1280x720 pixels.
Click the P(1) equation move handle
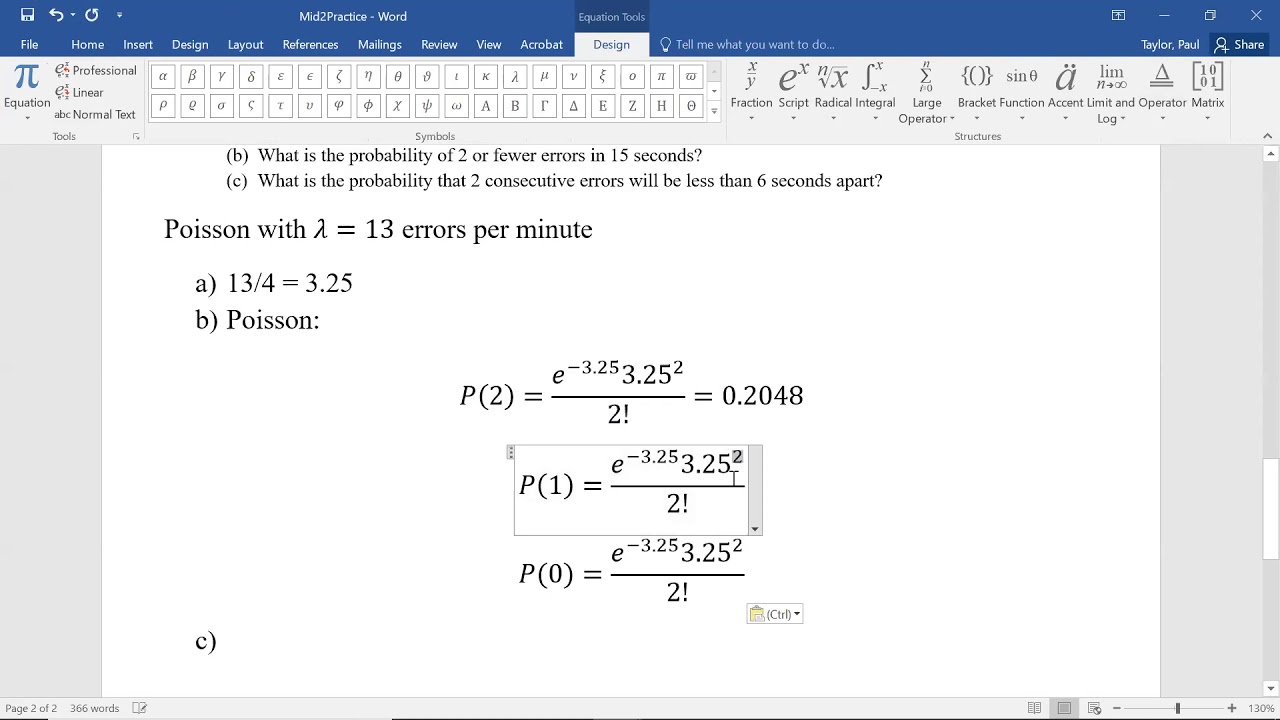point(511,453)
